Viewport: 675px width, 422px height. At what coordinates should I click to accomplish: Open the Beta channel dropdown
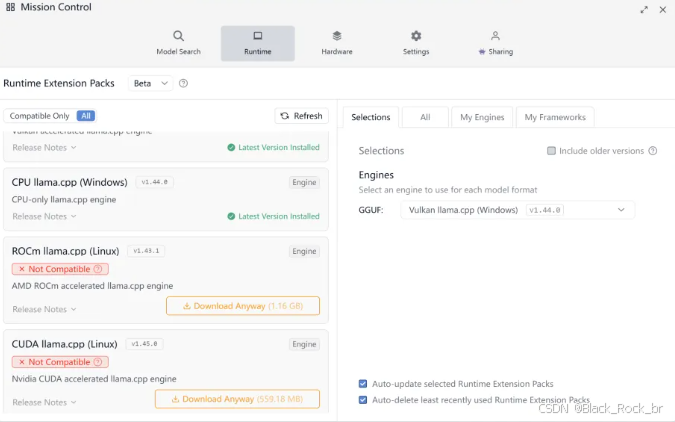pyautogui.click(x=150, y=83)
